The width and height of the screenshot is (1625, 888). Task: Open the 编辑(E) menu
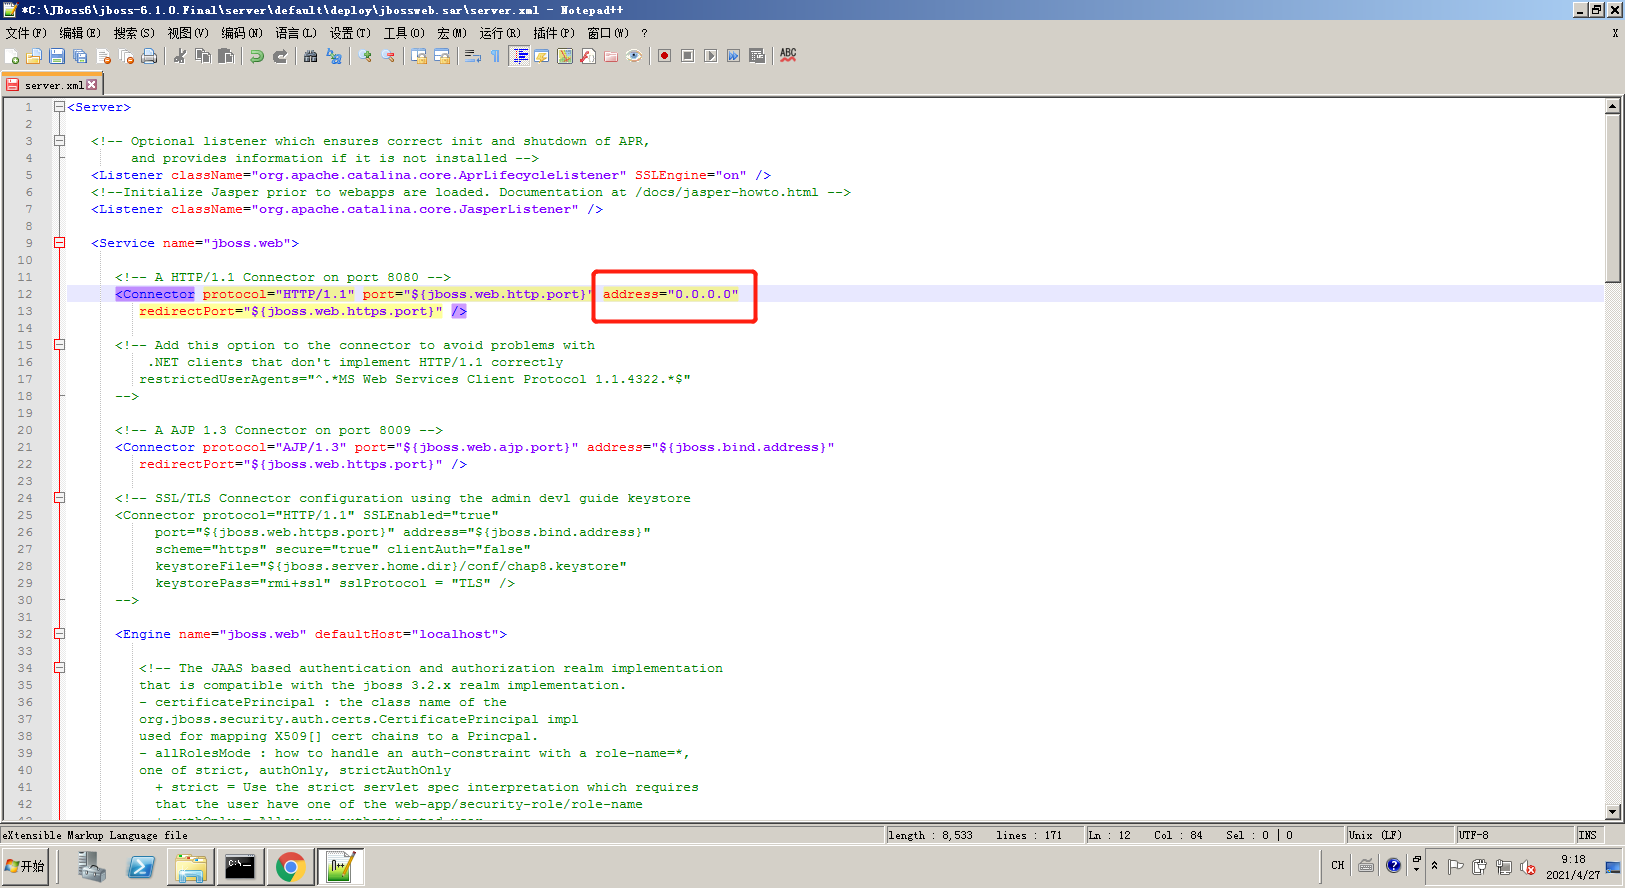point(80,33)
